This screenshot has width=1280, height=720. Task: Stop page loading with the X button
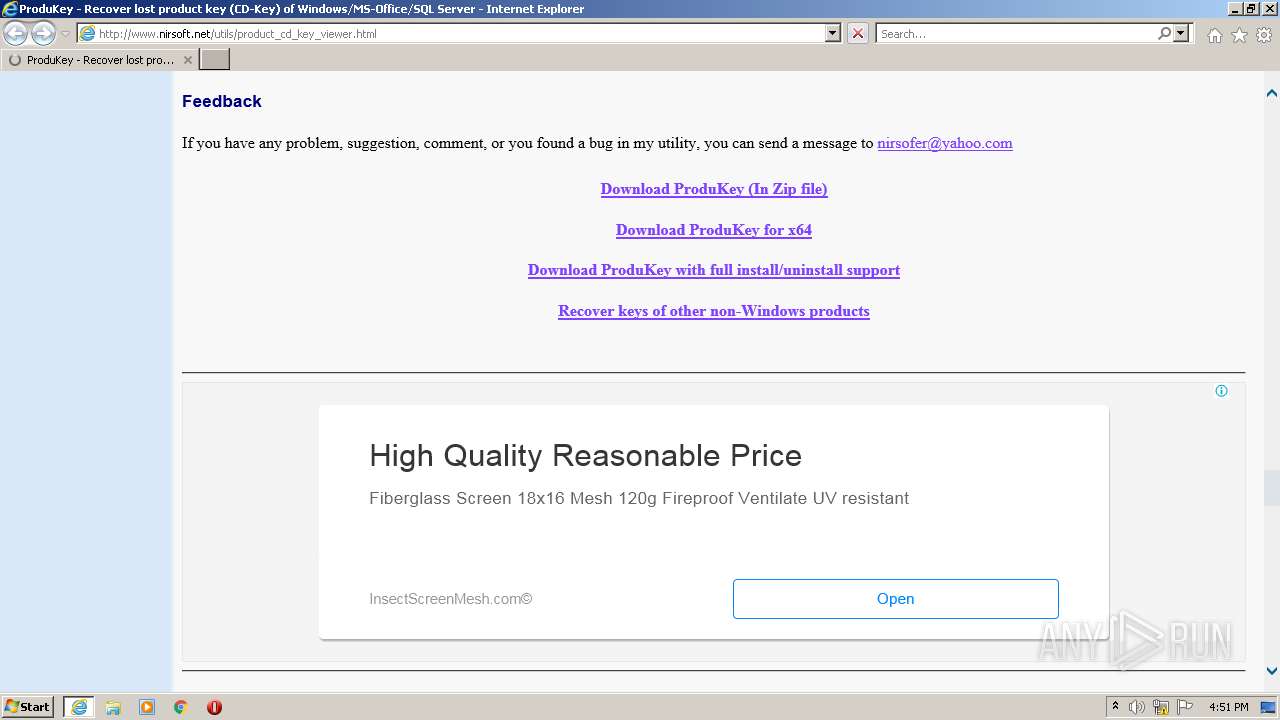point(858,34)
